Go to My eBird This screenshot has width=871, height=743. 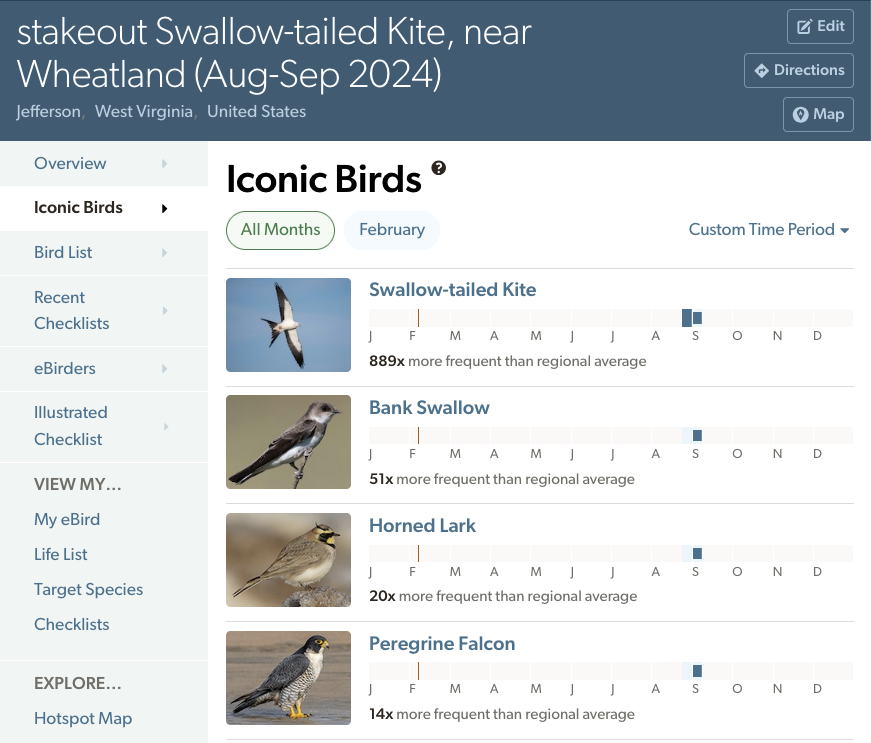(x=66, y=519)
